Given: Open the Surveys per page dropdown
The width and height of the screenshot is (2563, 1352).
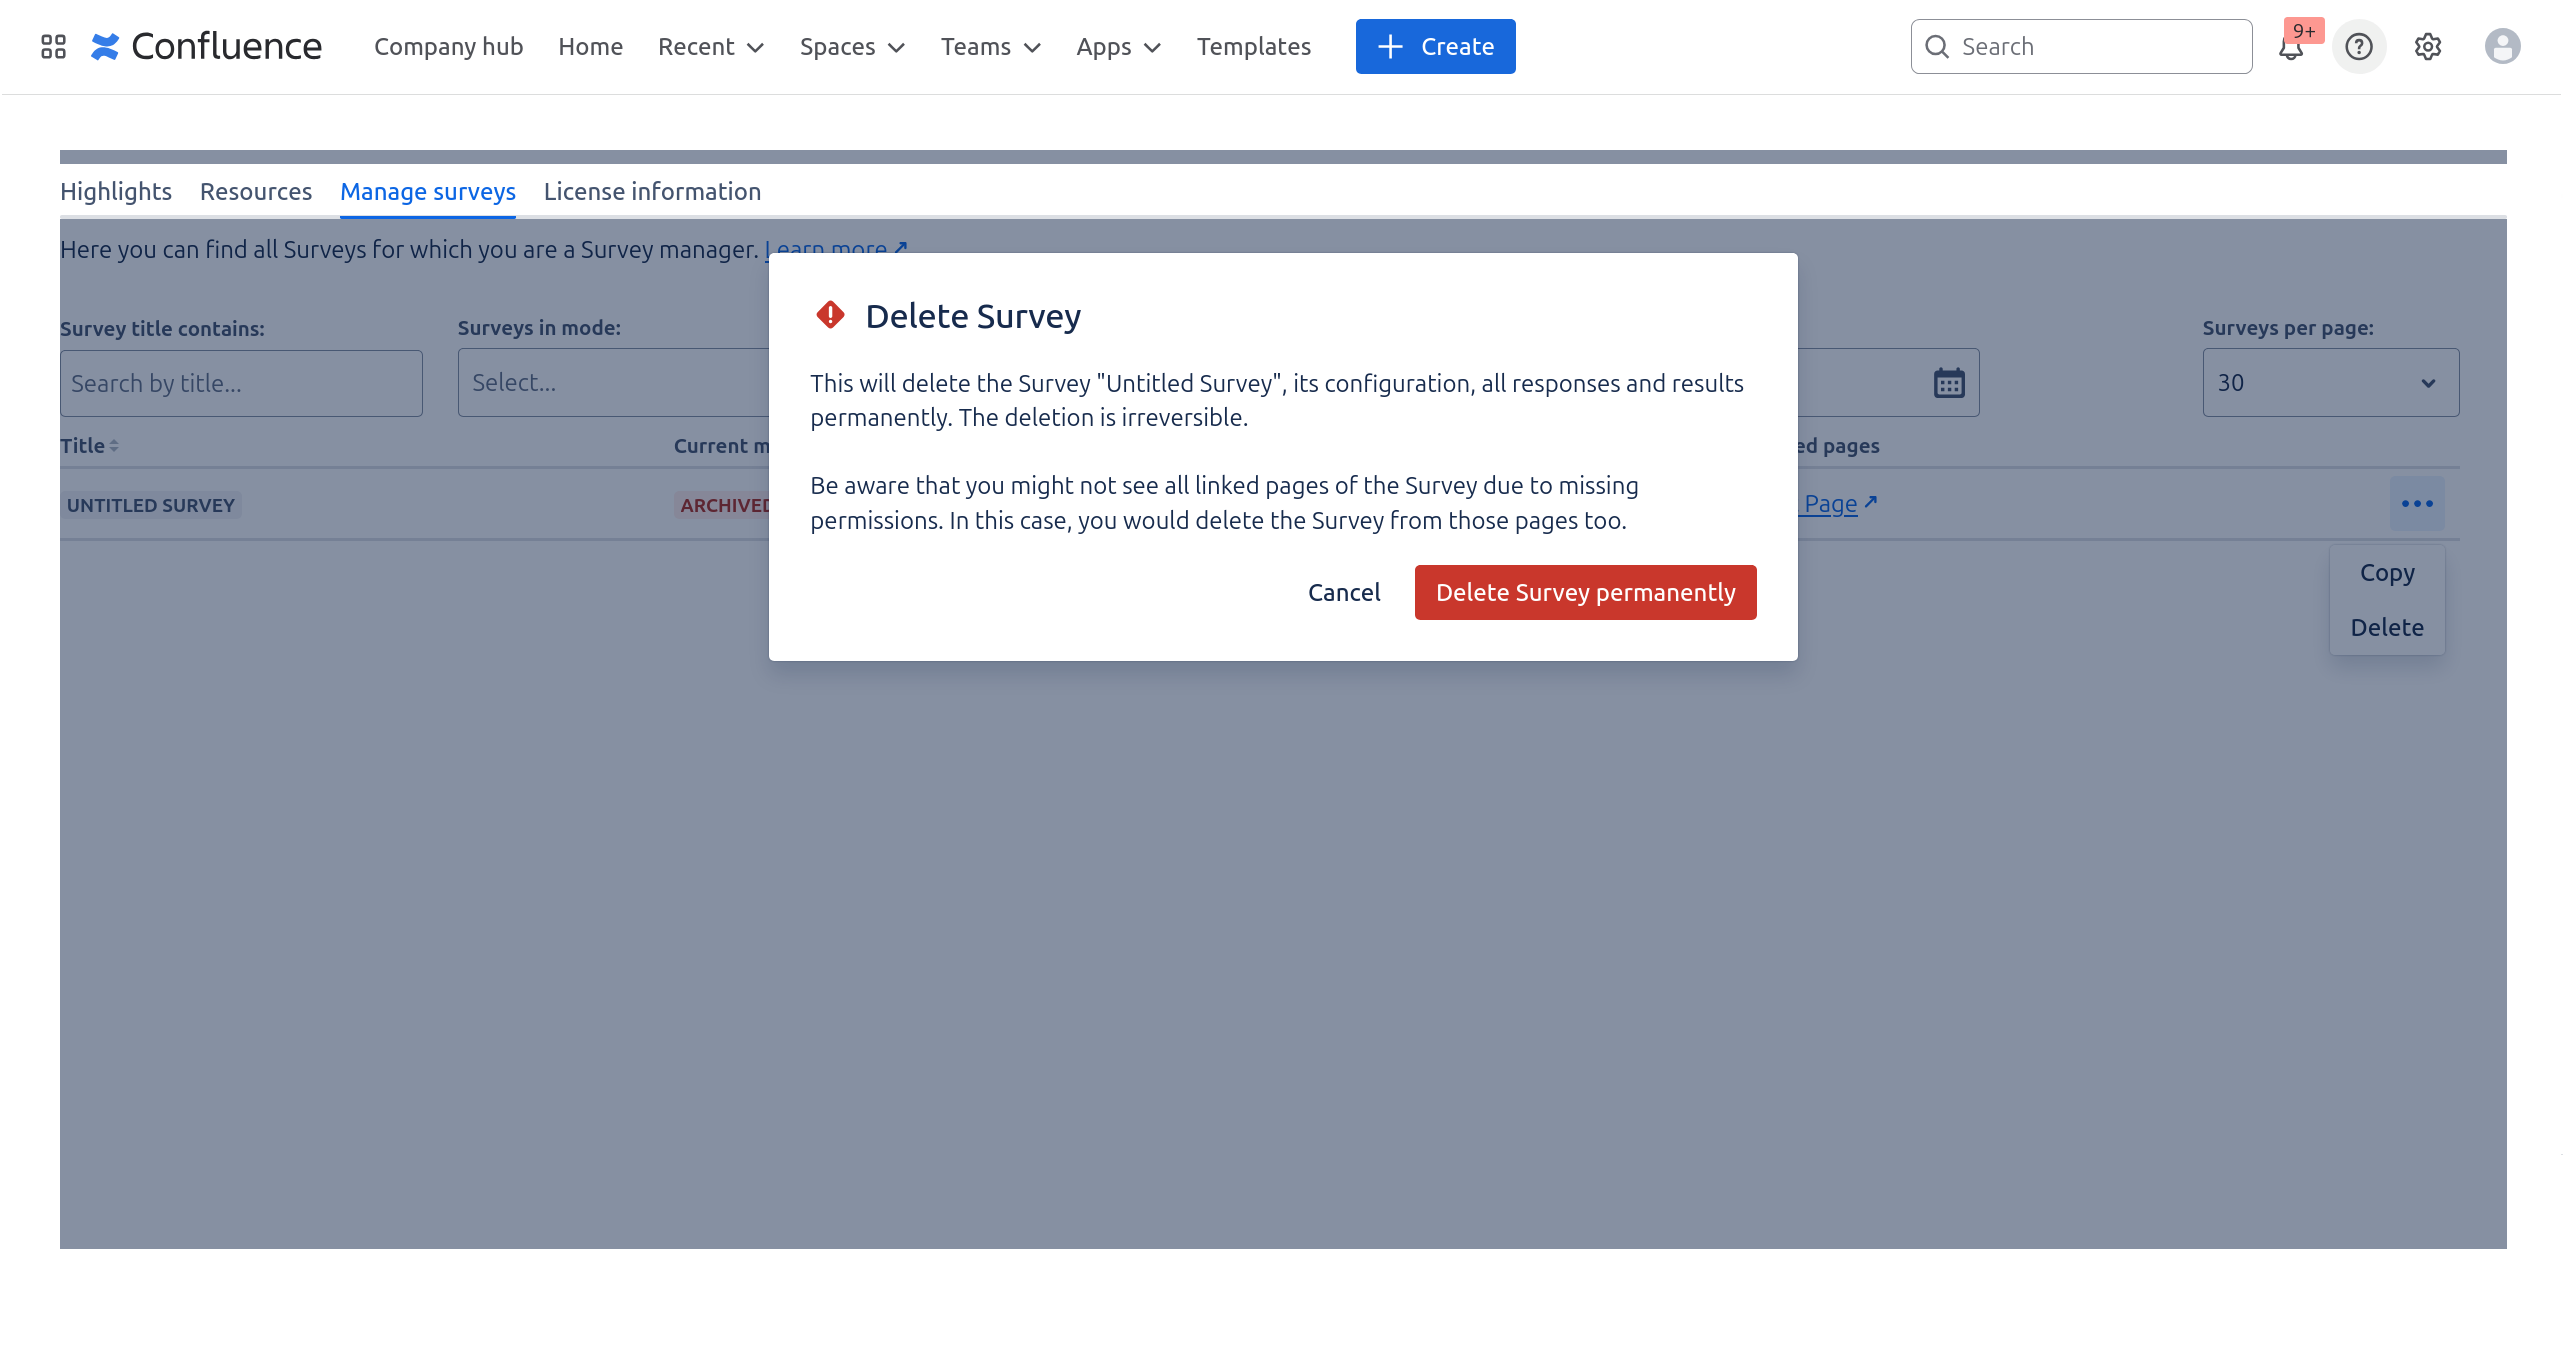Looking at the screenshot, I should tap(2330, 382).
